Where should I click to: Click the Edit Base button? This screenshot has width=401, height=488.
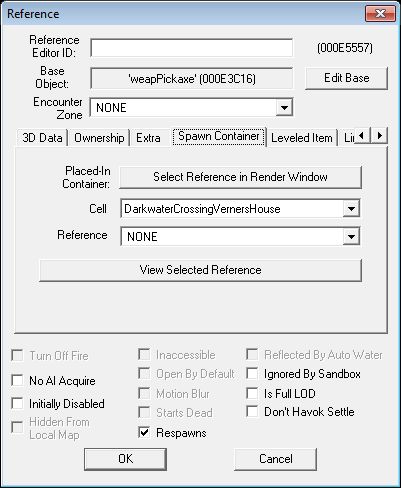tap(347, 78)
